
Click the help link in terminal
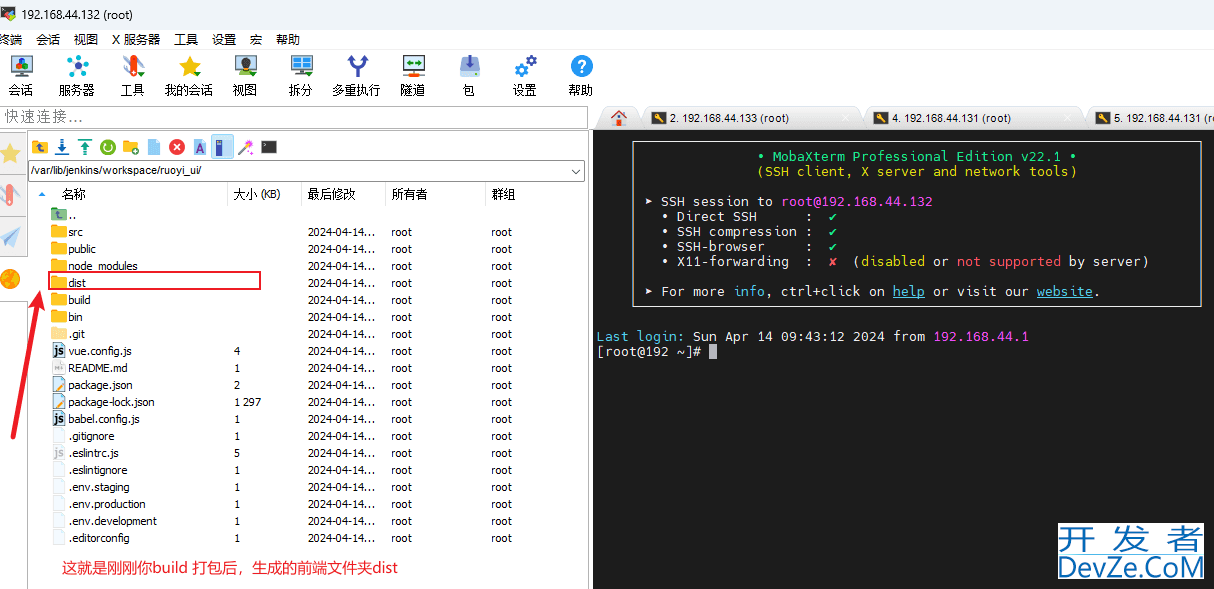coord(908,291)
